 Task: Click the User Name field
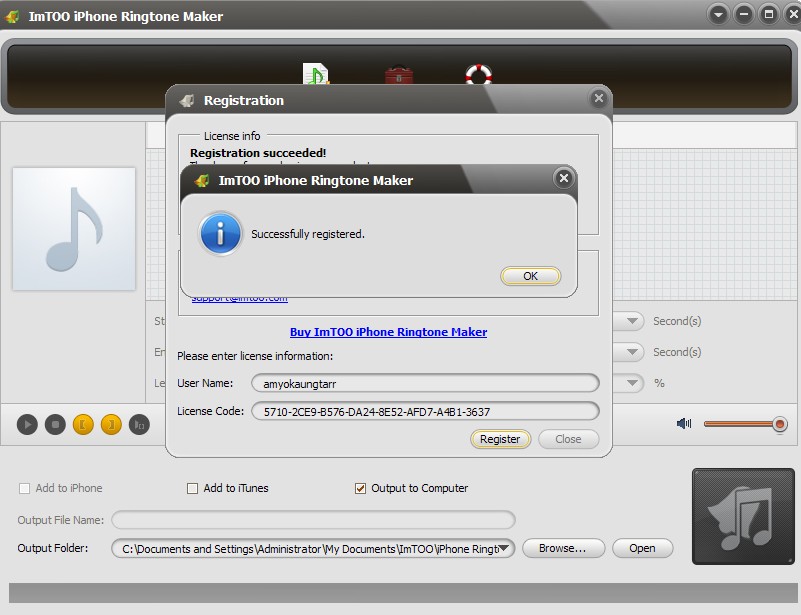tap(425, 383)
